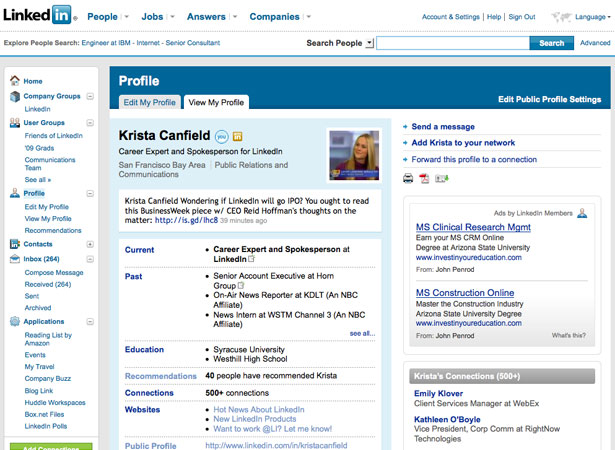Image resolution: width=615 pixels, height=450 pixels.
Task: Click the 'you' badge next to Krista Canfield
Action: click(x=222, y=137)
